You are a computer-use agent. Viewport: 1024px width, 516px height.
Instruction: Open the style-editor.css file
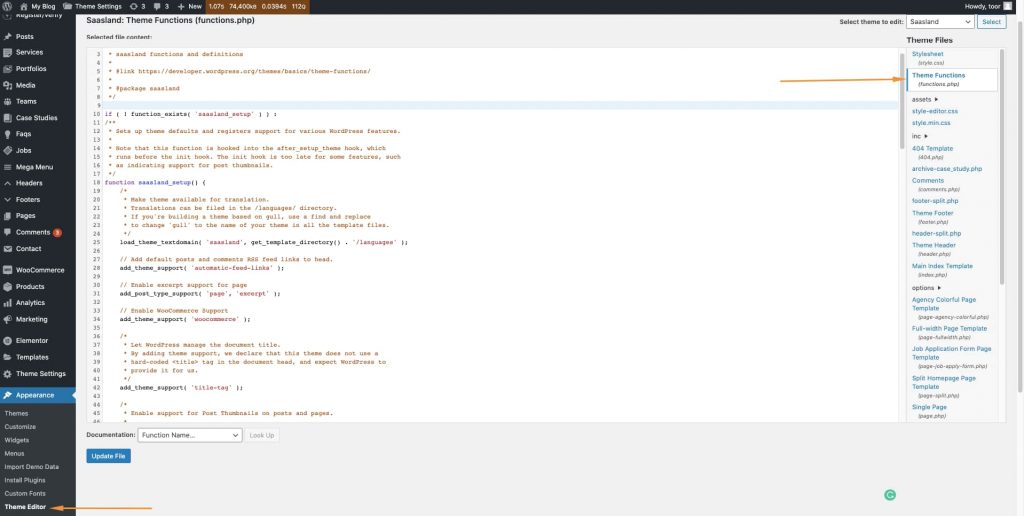(935, 111)
